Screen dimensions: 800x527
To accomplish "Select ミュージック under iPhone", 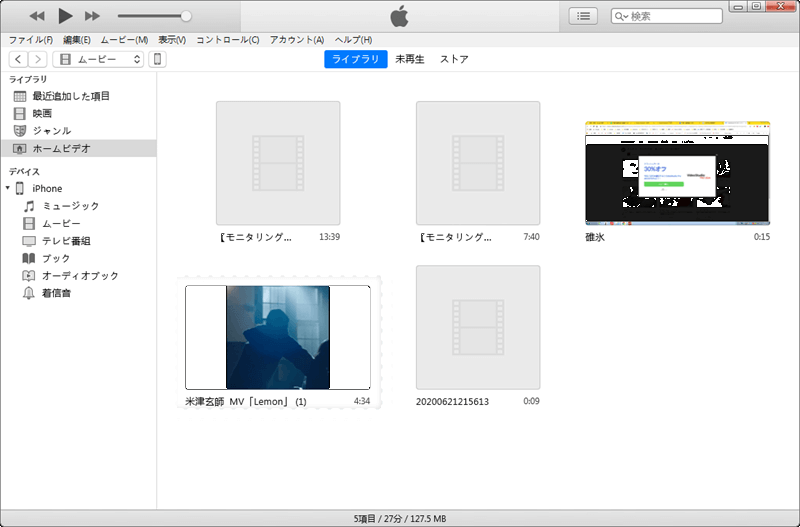I will (70, 206).
